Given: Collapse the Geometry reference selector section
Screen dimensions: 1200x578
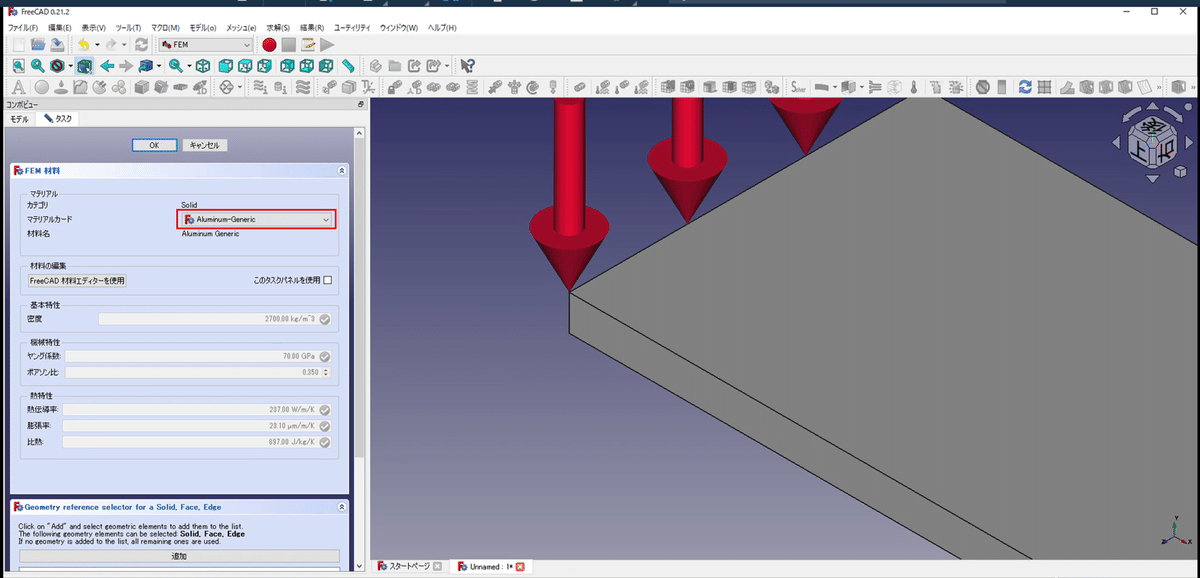Looking at the screenshot, I should point(342,507).
